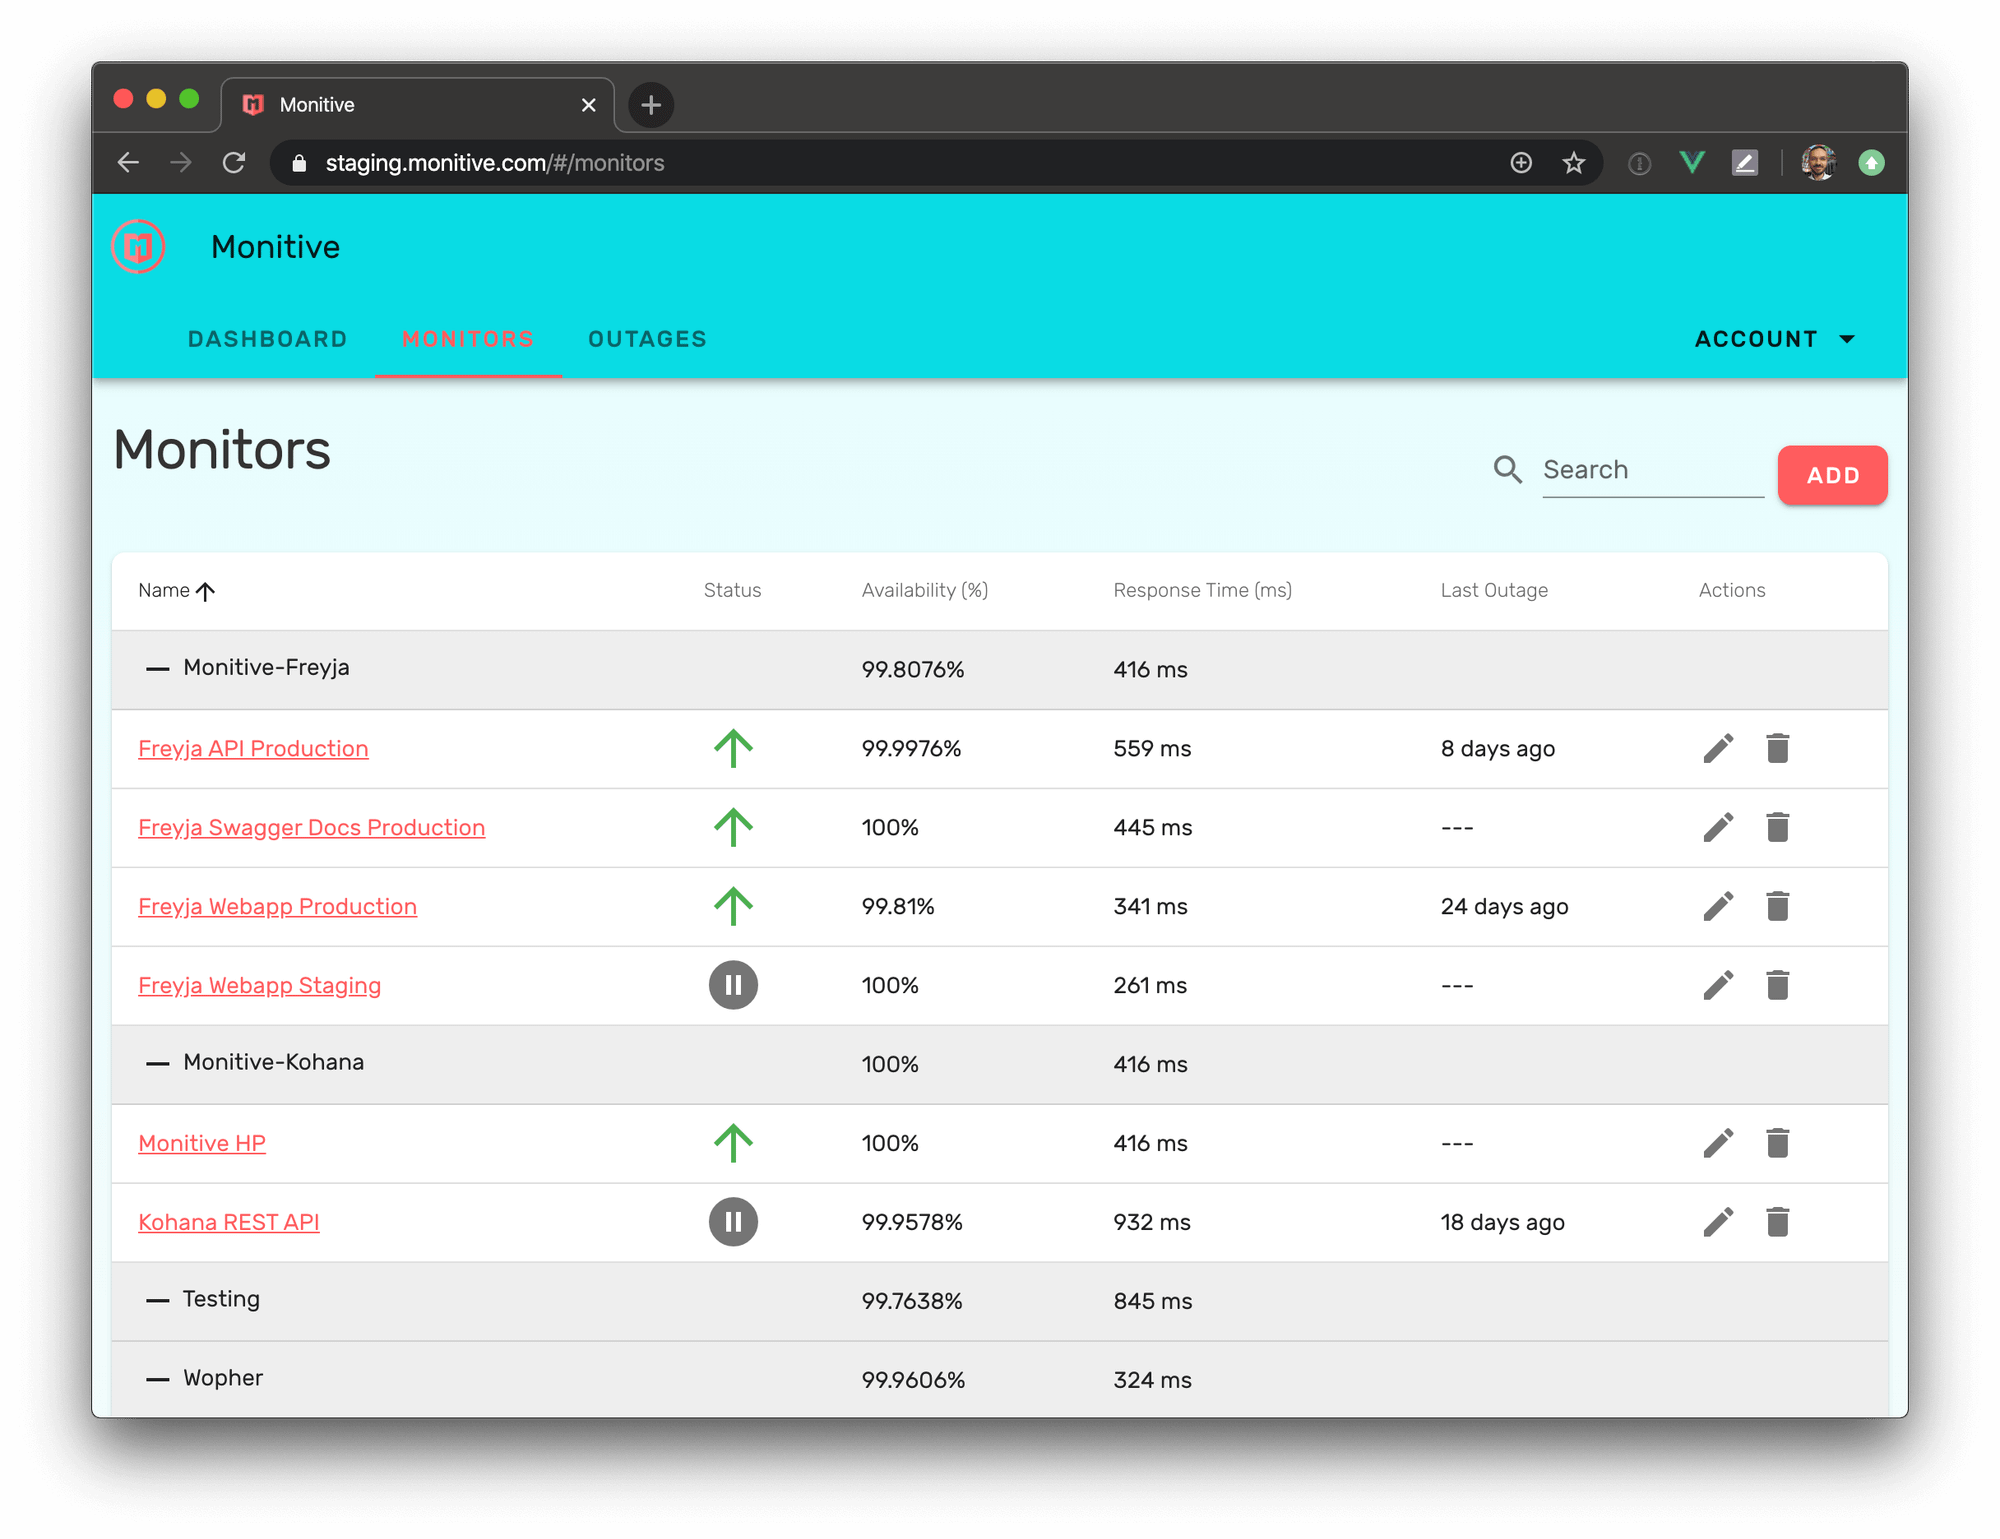The width and height of the screenshot is (2000, 1539).
Task: Click the search magnifier icon
Action: coord(1507,469)
